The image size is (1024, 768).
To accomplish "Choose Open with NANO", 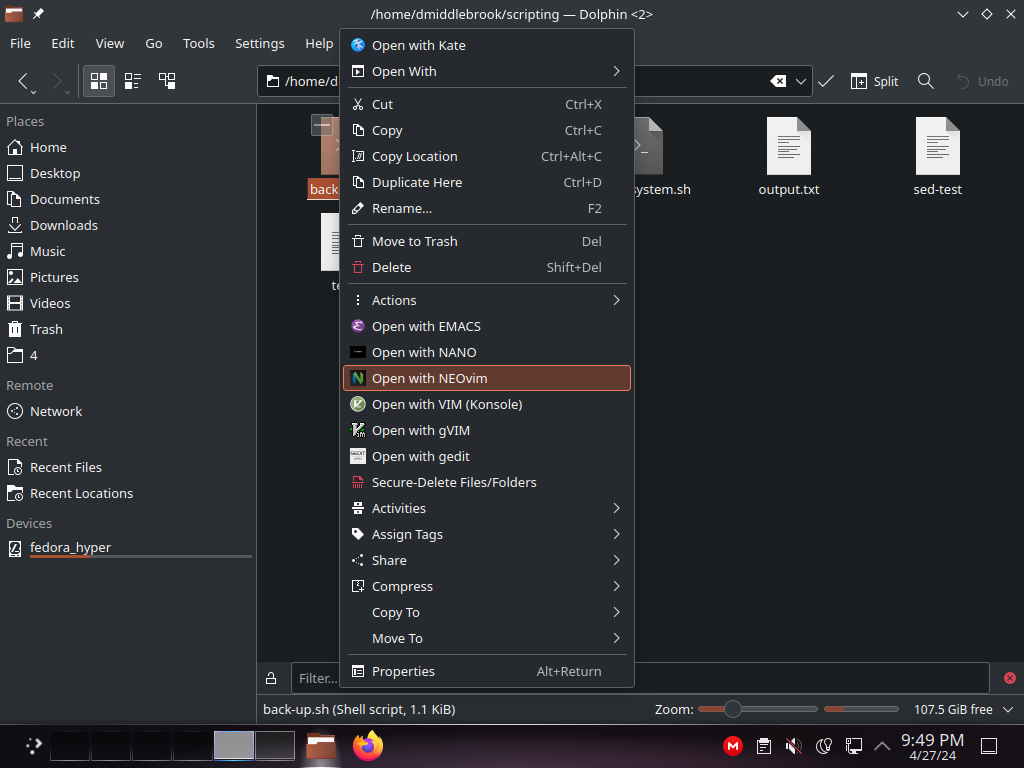I will pyautogui.click(x=487, y=352).
